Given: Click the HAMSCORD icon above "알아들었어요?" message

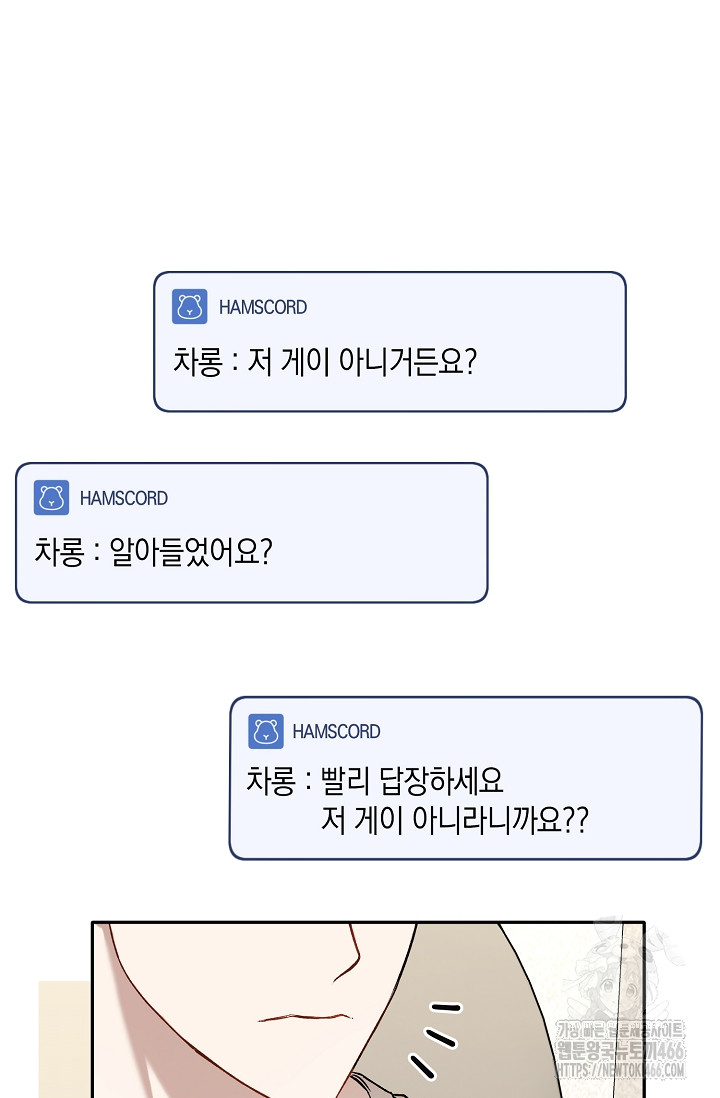Looking at the screenshot, I should click(x=51, y=498).
